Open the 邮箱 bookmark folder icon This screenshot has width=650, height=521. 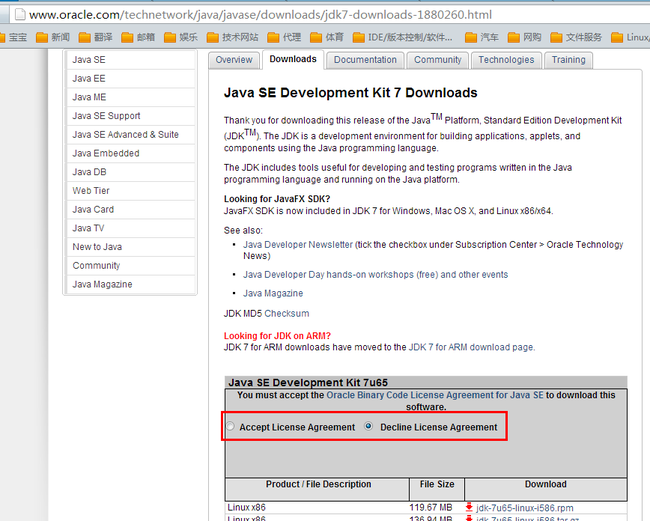tap(127, 38)
